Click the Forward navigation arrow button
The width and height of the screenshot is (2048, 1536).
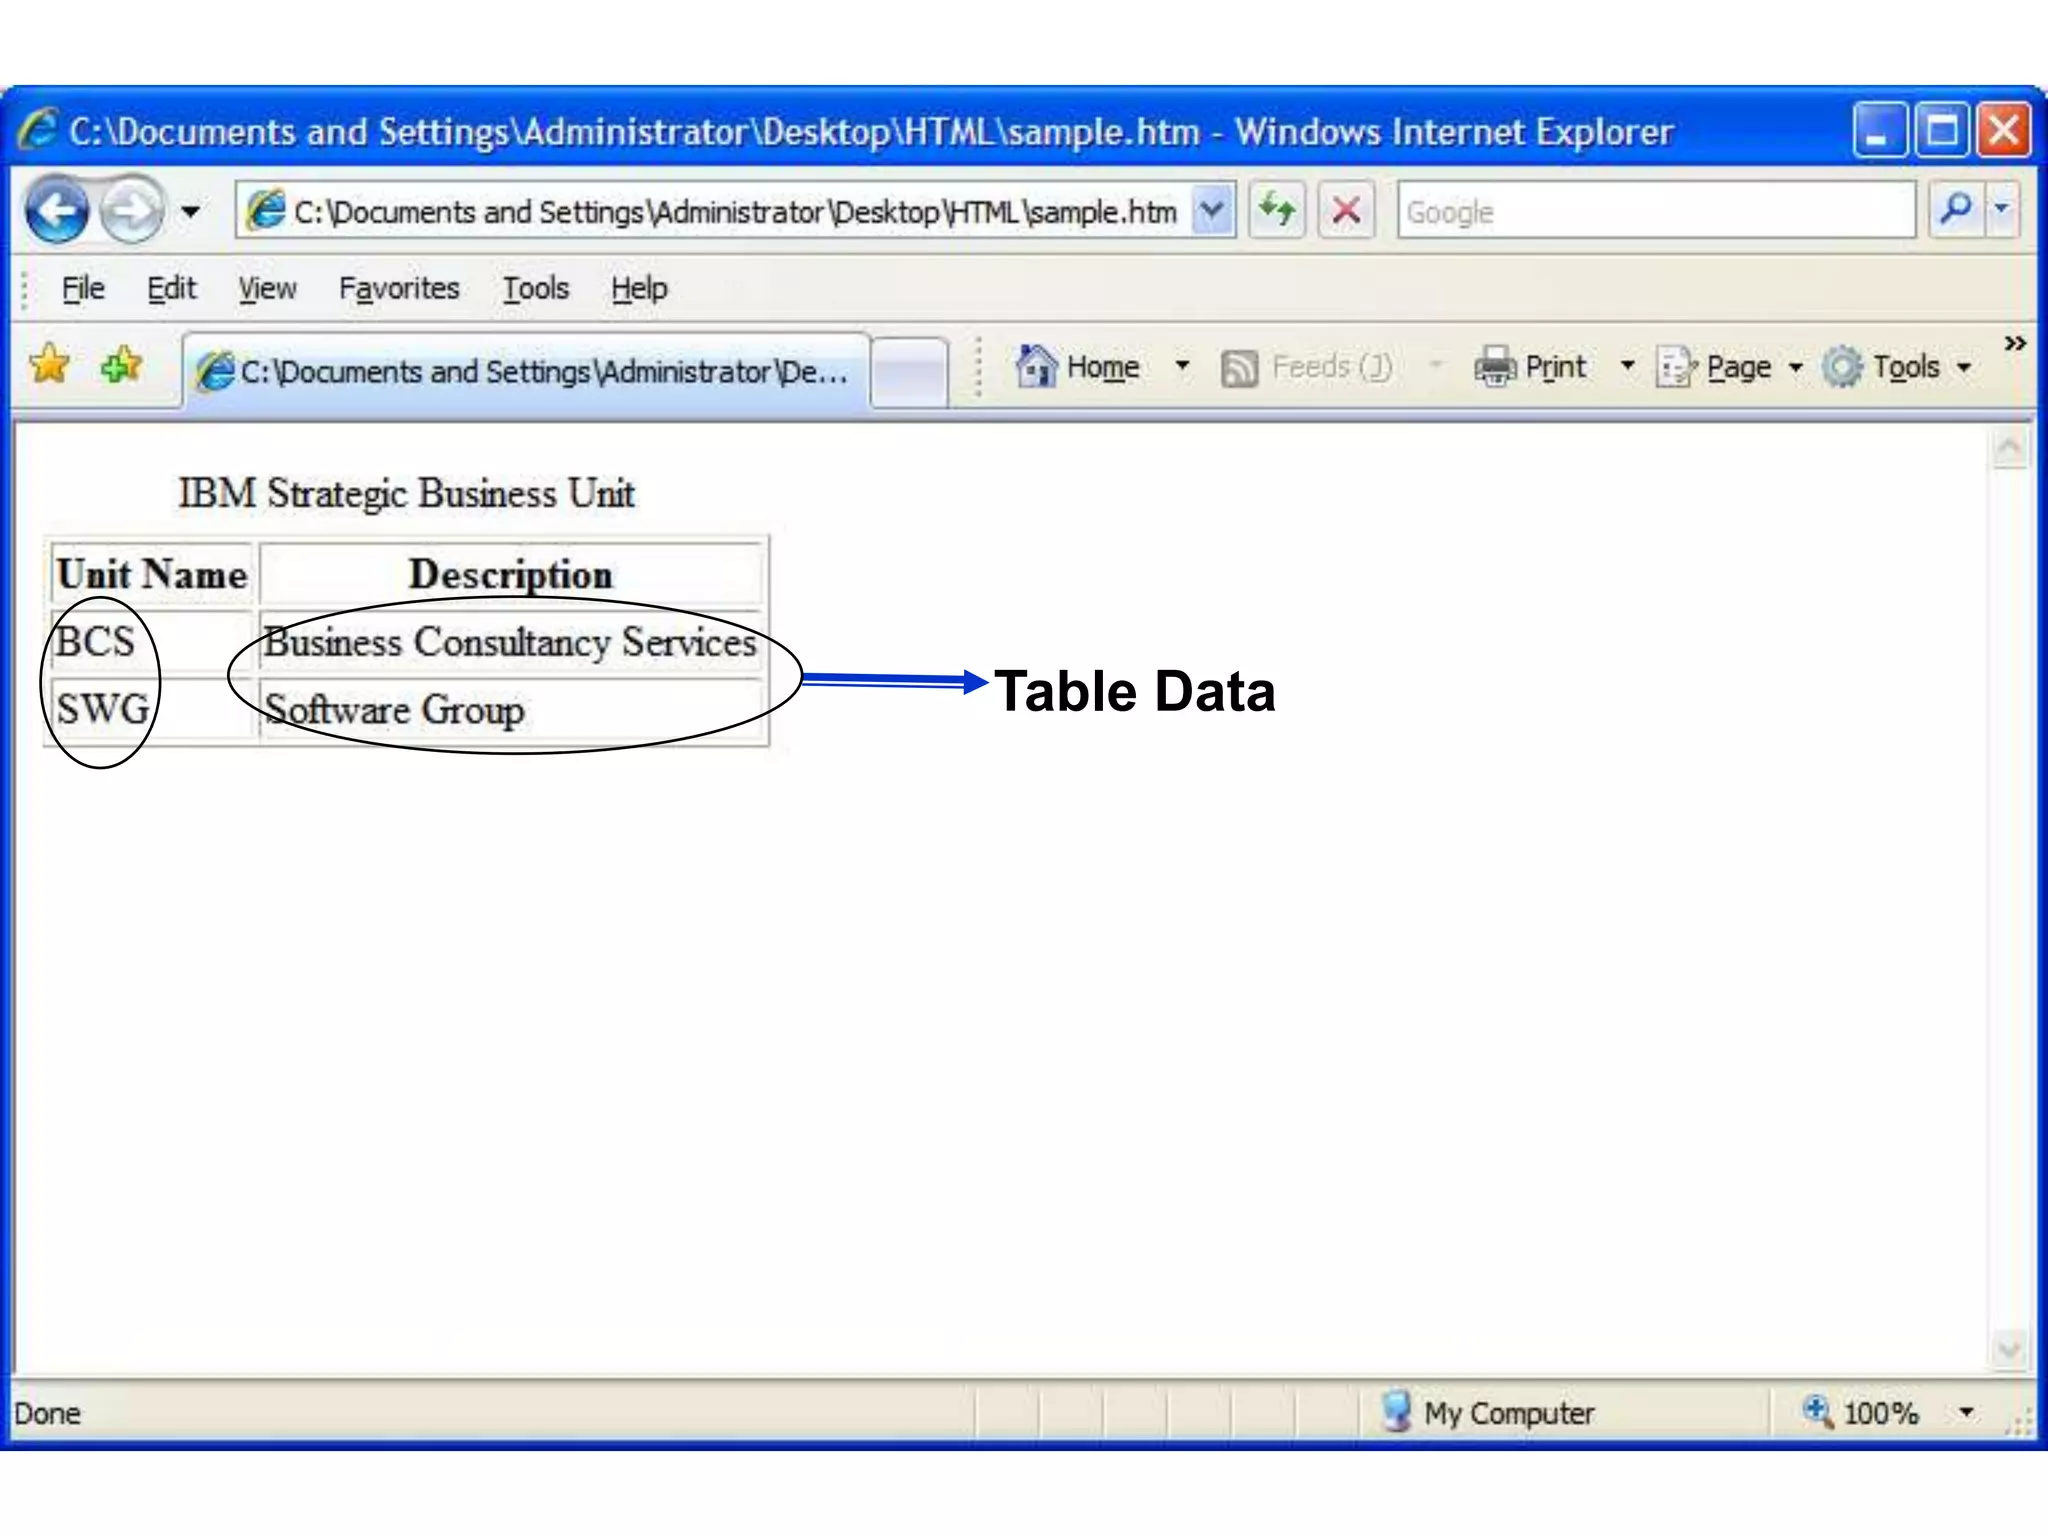click(x=131, y=211)
